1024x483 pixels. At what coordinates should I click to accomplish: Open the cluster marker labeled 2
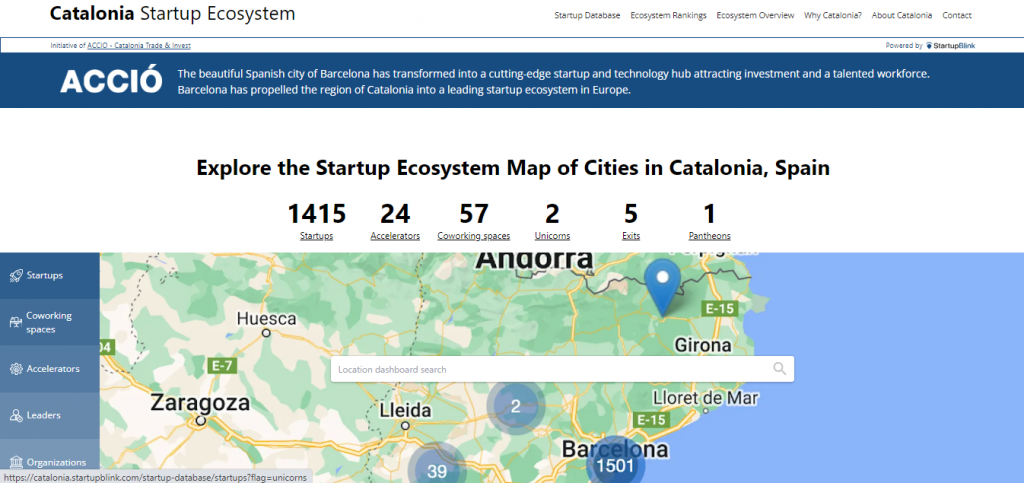click(x=515, y=405)
